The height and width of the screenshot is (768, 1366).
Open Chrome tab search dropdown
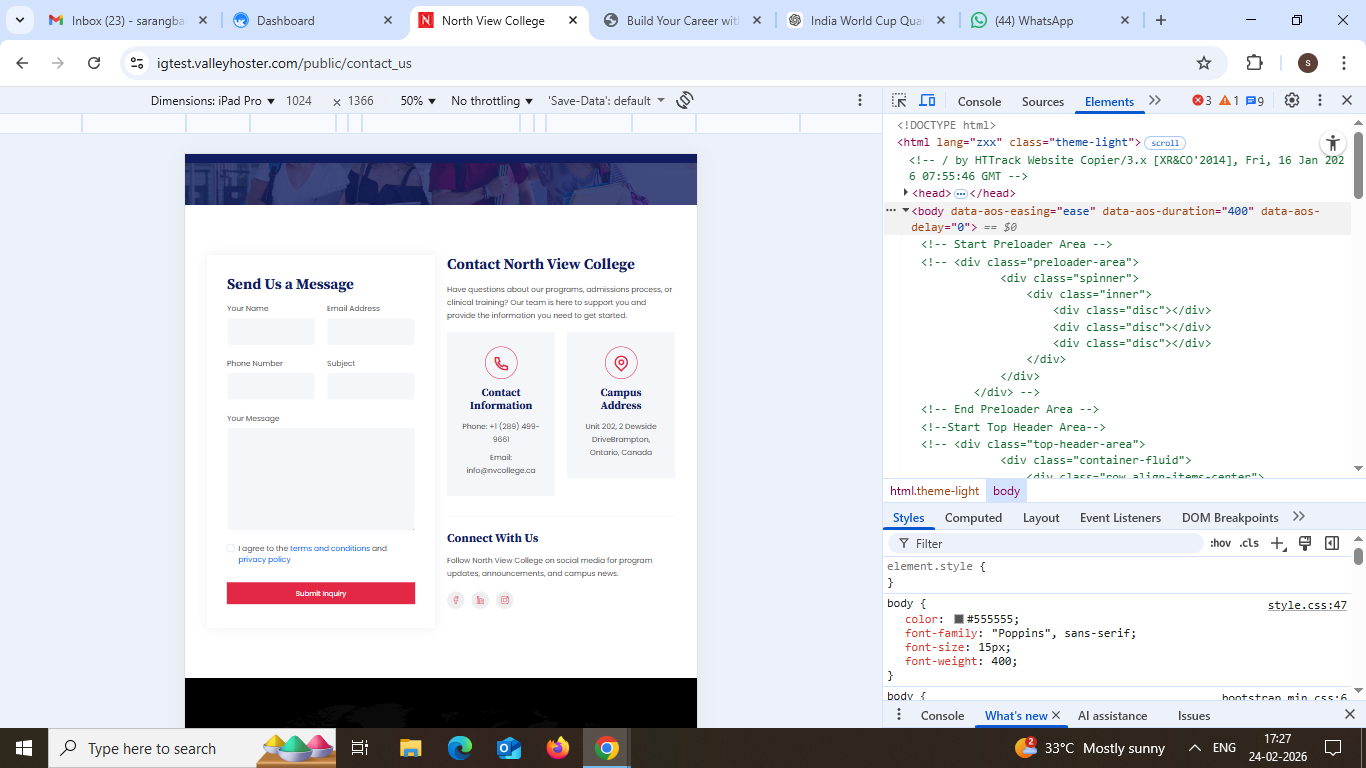click(19, 20)
